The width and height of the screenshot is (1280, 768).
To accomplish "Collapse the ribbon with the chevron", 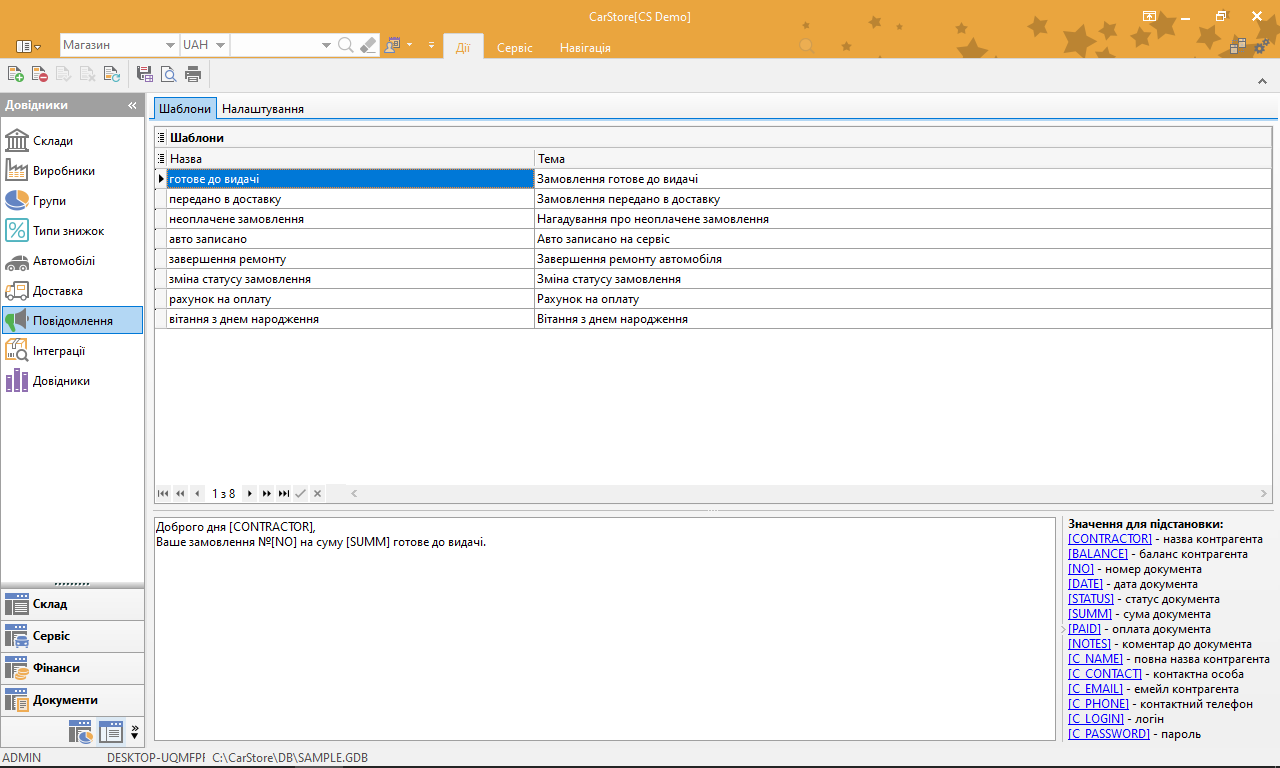I will tap(1263, 81).
